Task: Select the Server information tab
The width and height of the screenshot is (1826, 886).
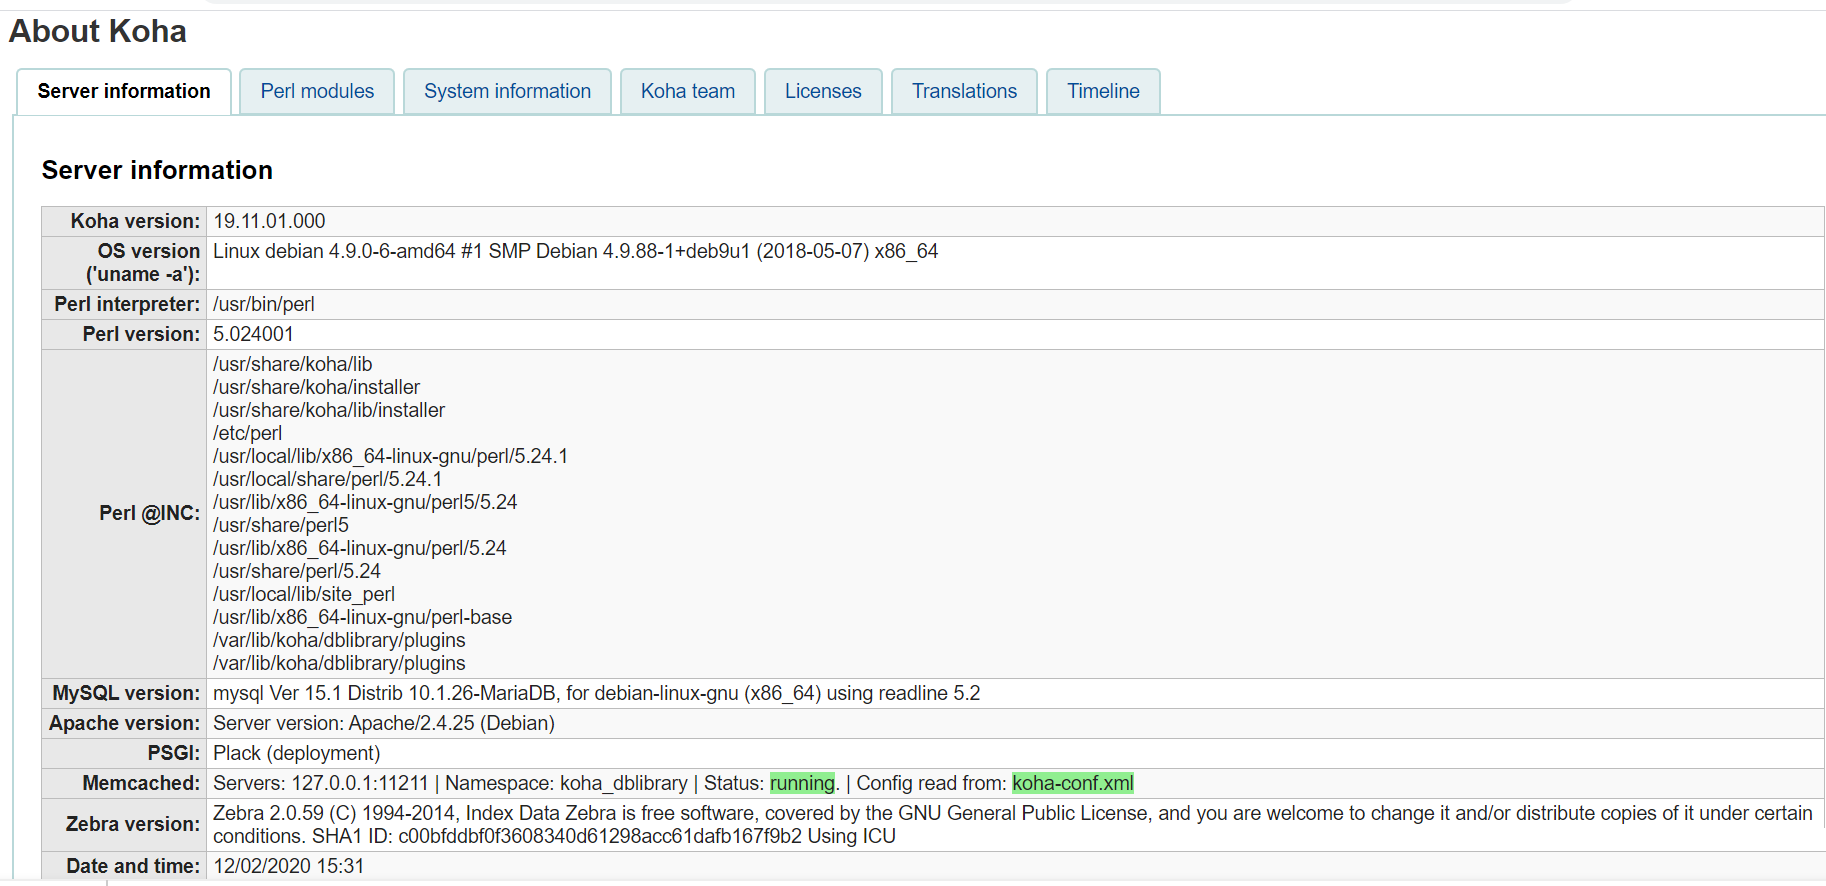Action: [124, 92]
